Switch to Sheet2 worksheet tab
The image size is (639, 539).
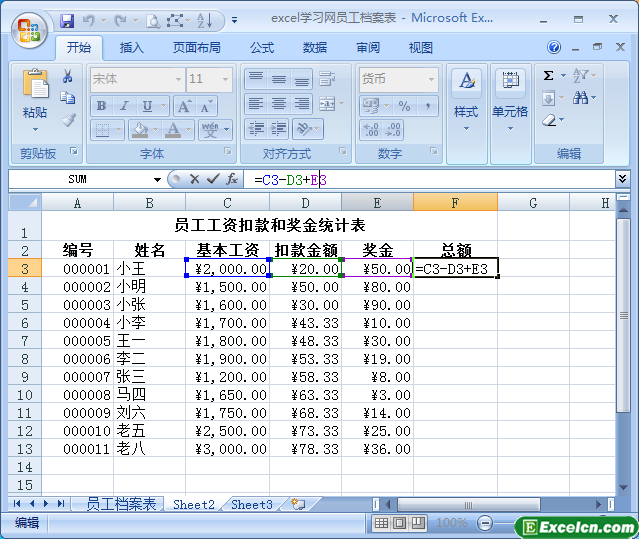click(x=193, y=504)
